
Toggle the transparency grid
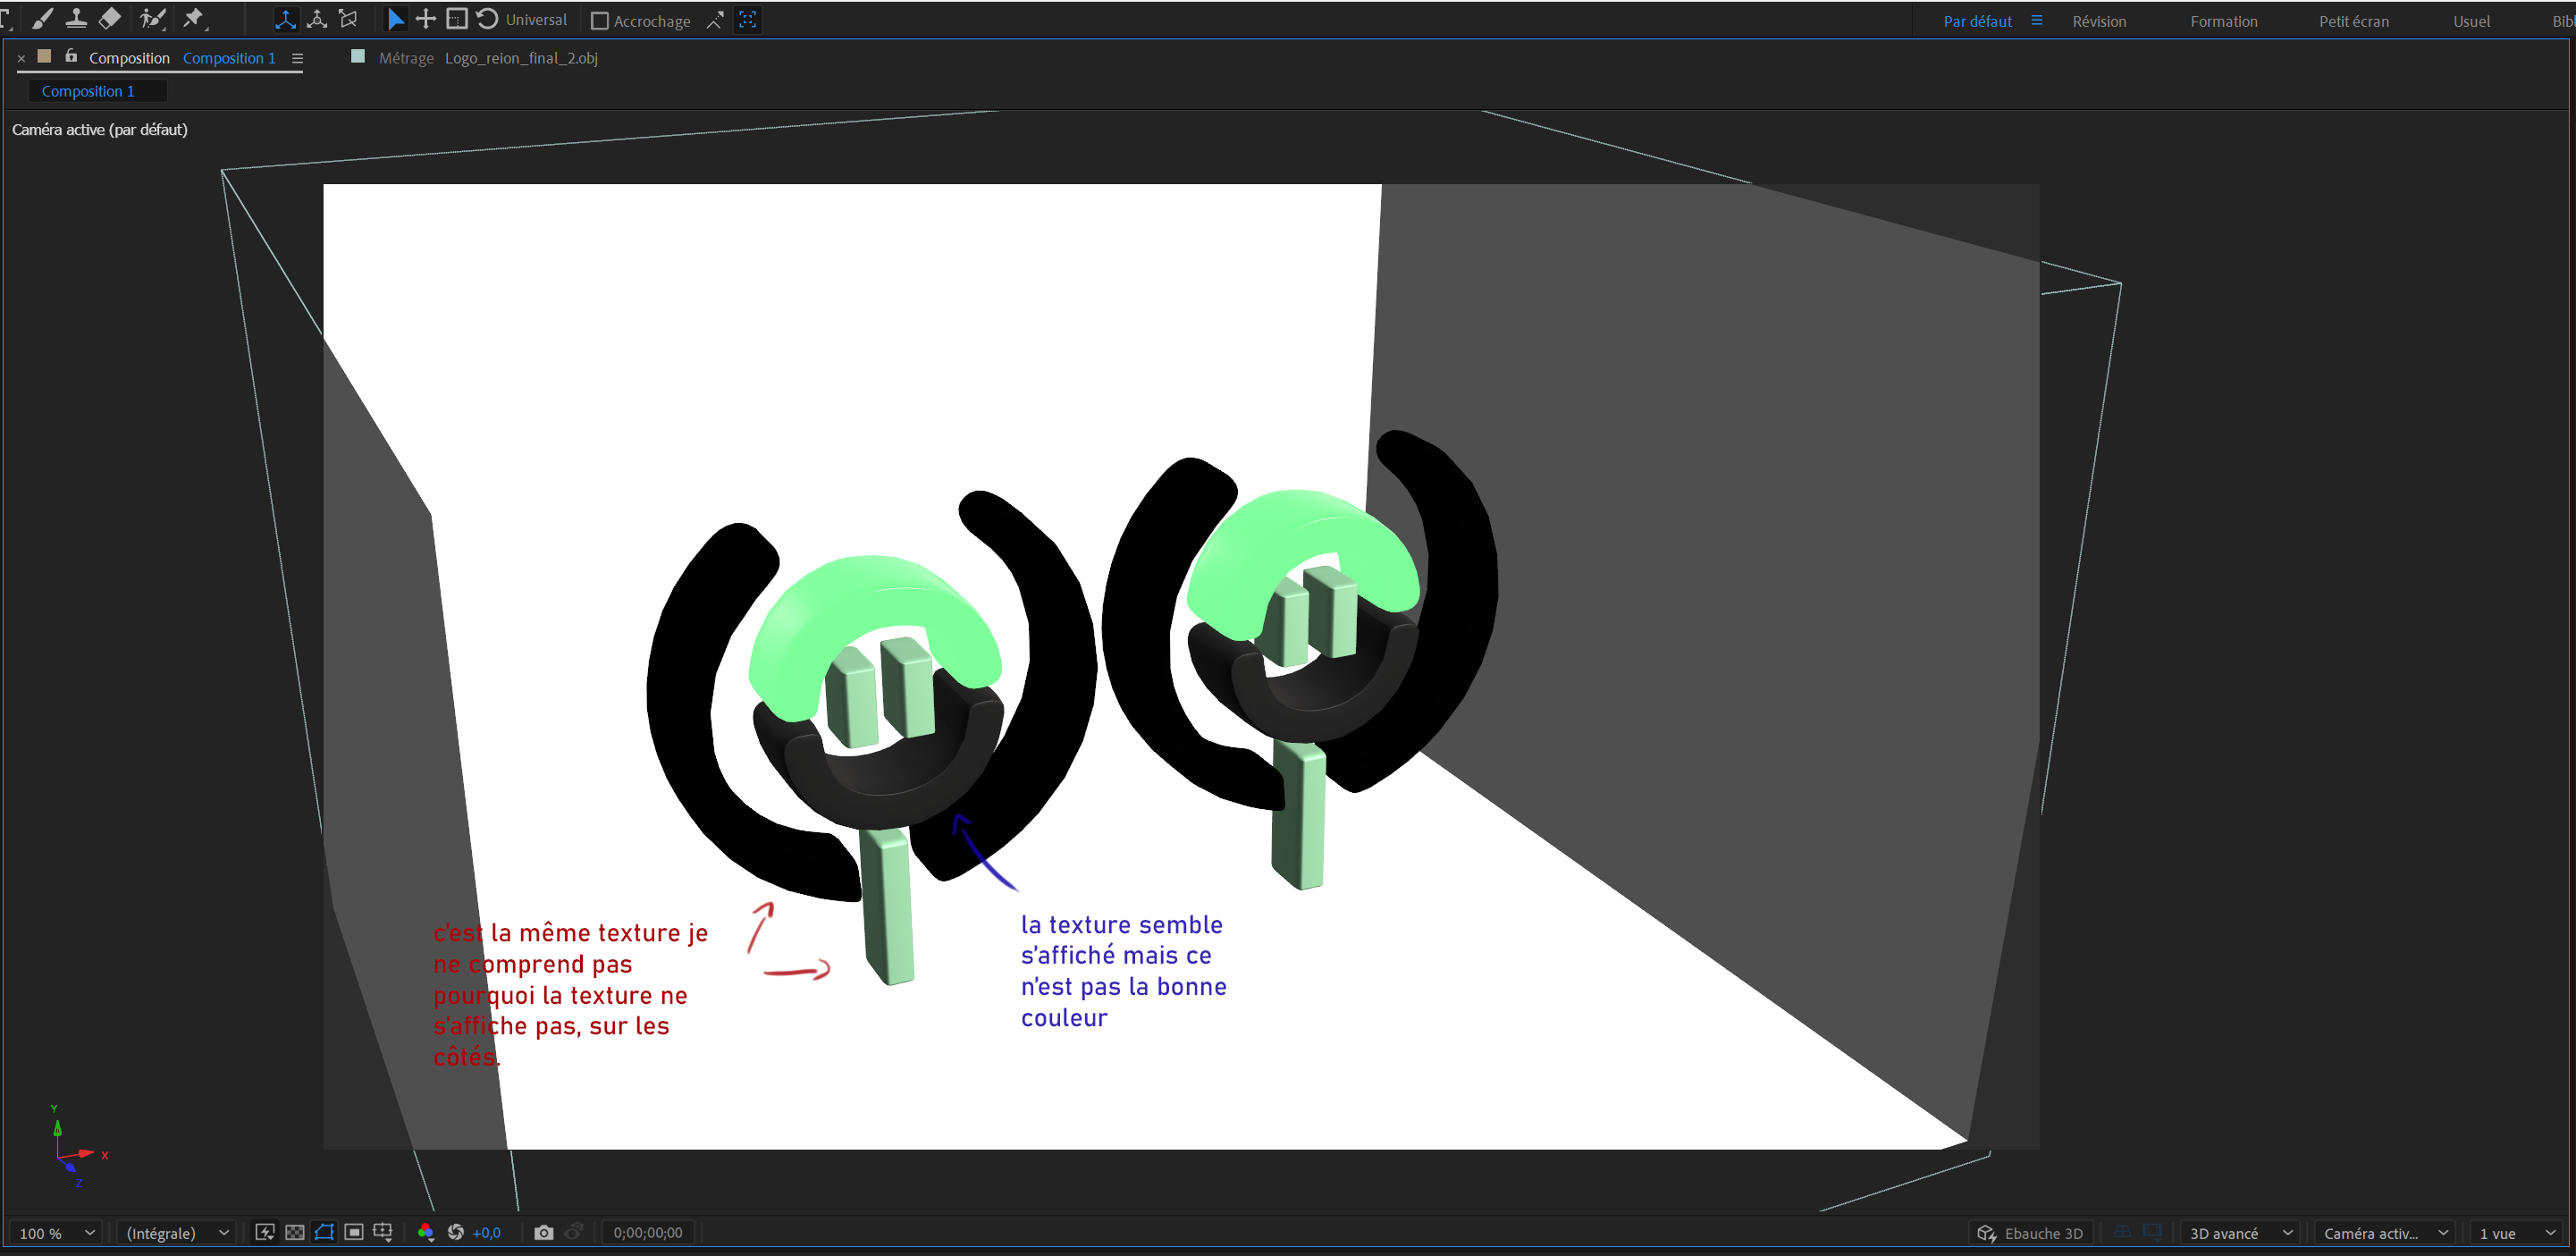[x=295, y=1232]
